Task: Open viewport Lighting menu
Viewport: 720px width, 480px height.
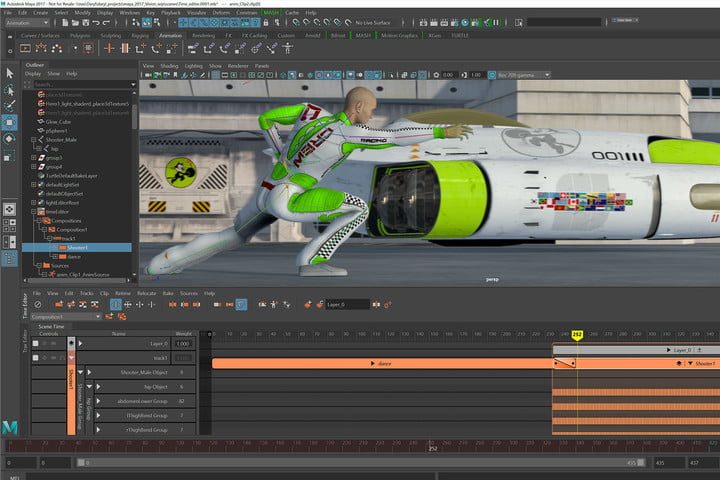Action: [193, 66]
